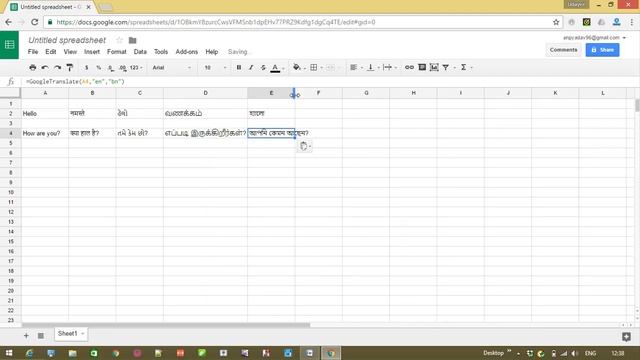Open the Arial font dropdown
640x360 pixels.
171,67
